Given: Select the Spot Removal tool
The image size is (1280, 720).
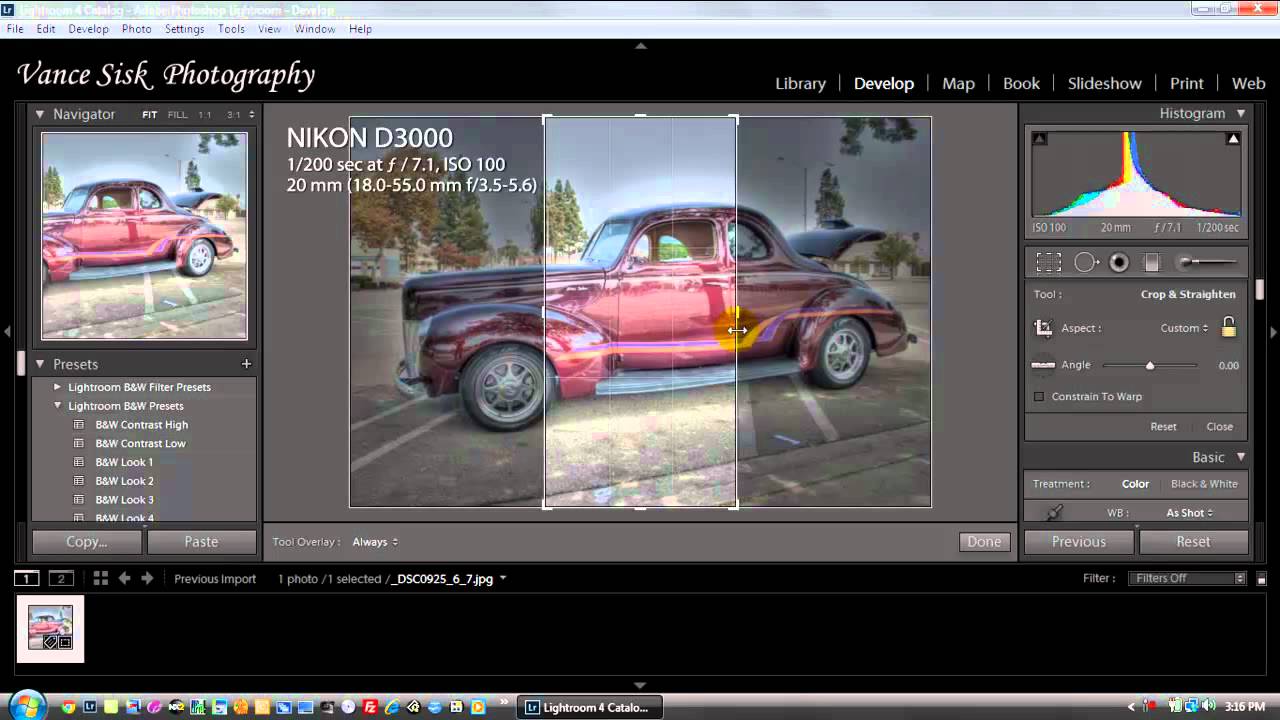Looking at the screenshot, I should coord(1086,262).
